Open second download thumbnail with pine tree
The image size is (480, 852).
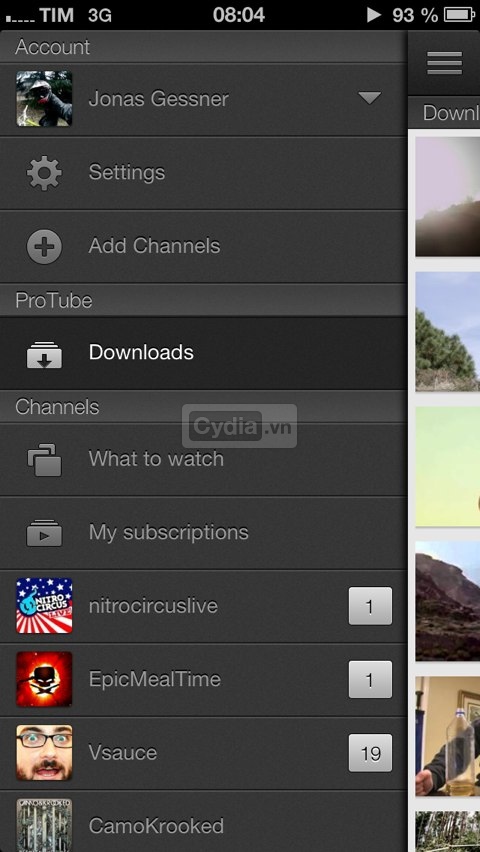pos(447,331)
